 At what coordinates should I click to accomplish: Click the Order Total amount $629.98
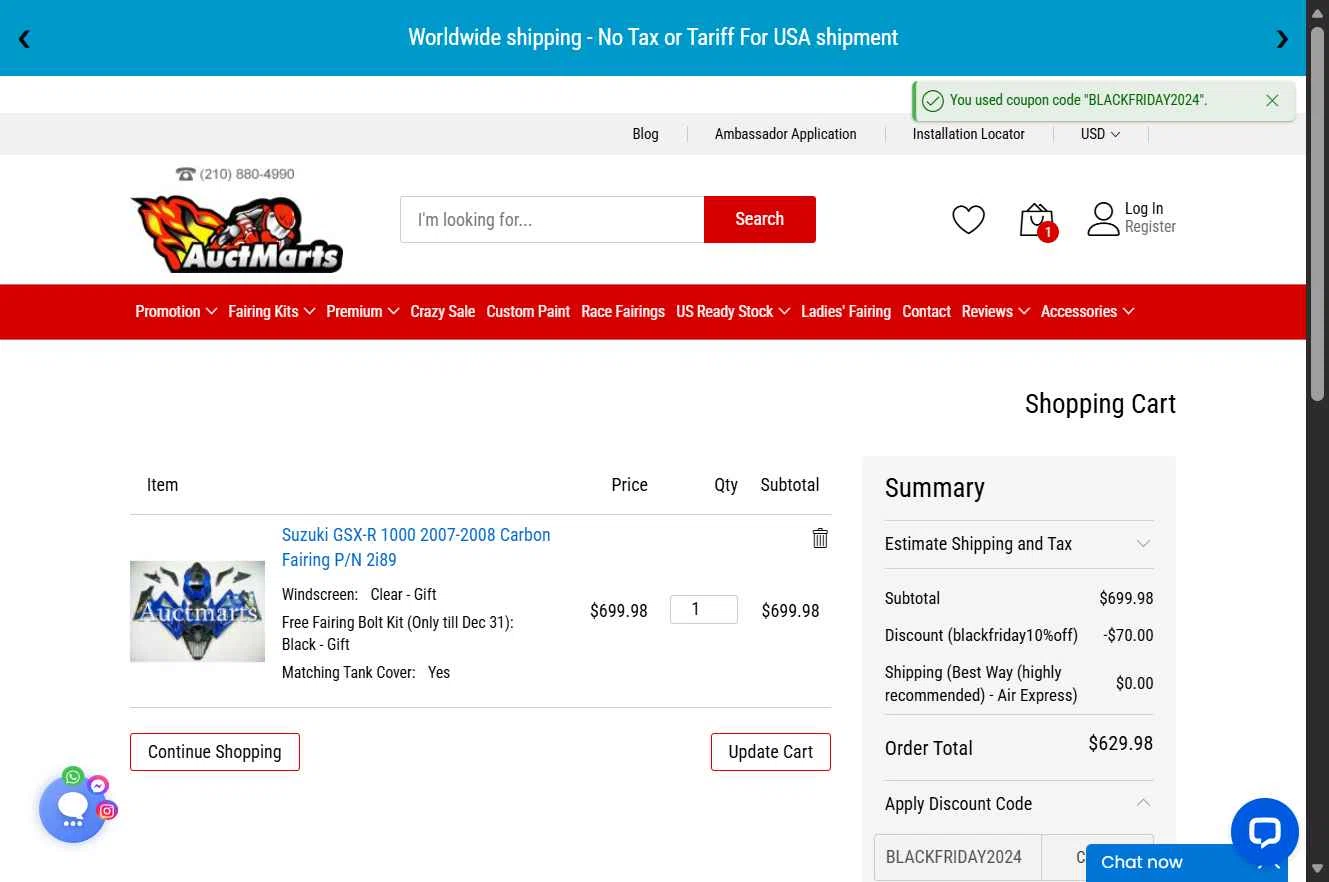1120,744
